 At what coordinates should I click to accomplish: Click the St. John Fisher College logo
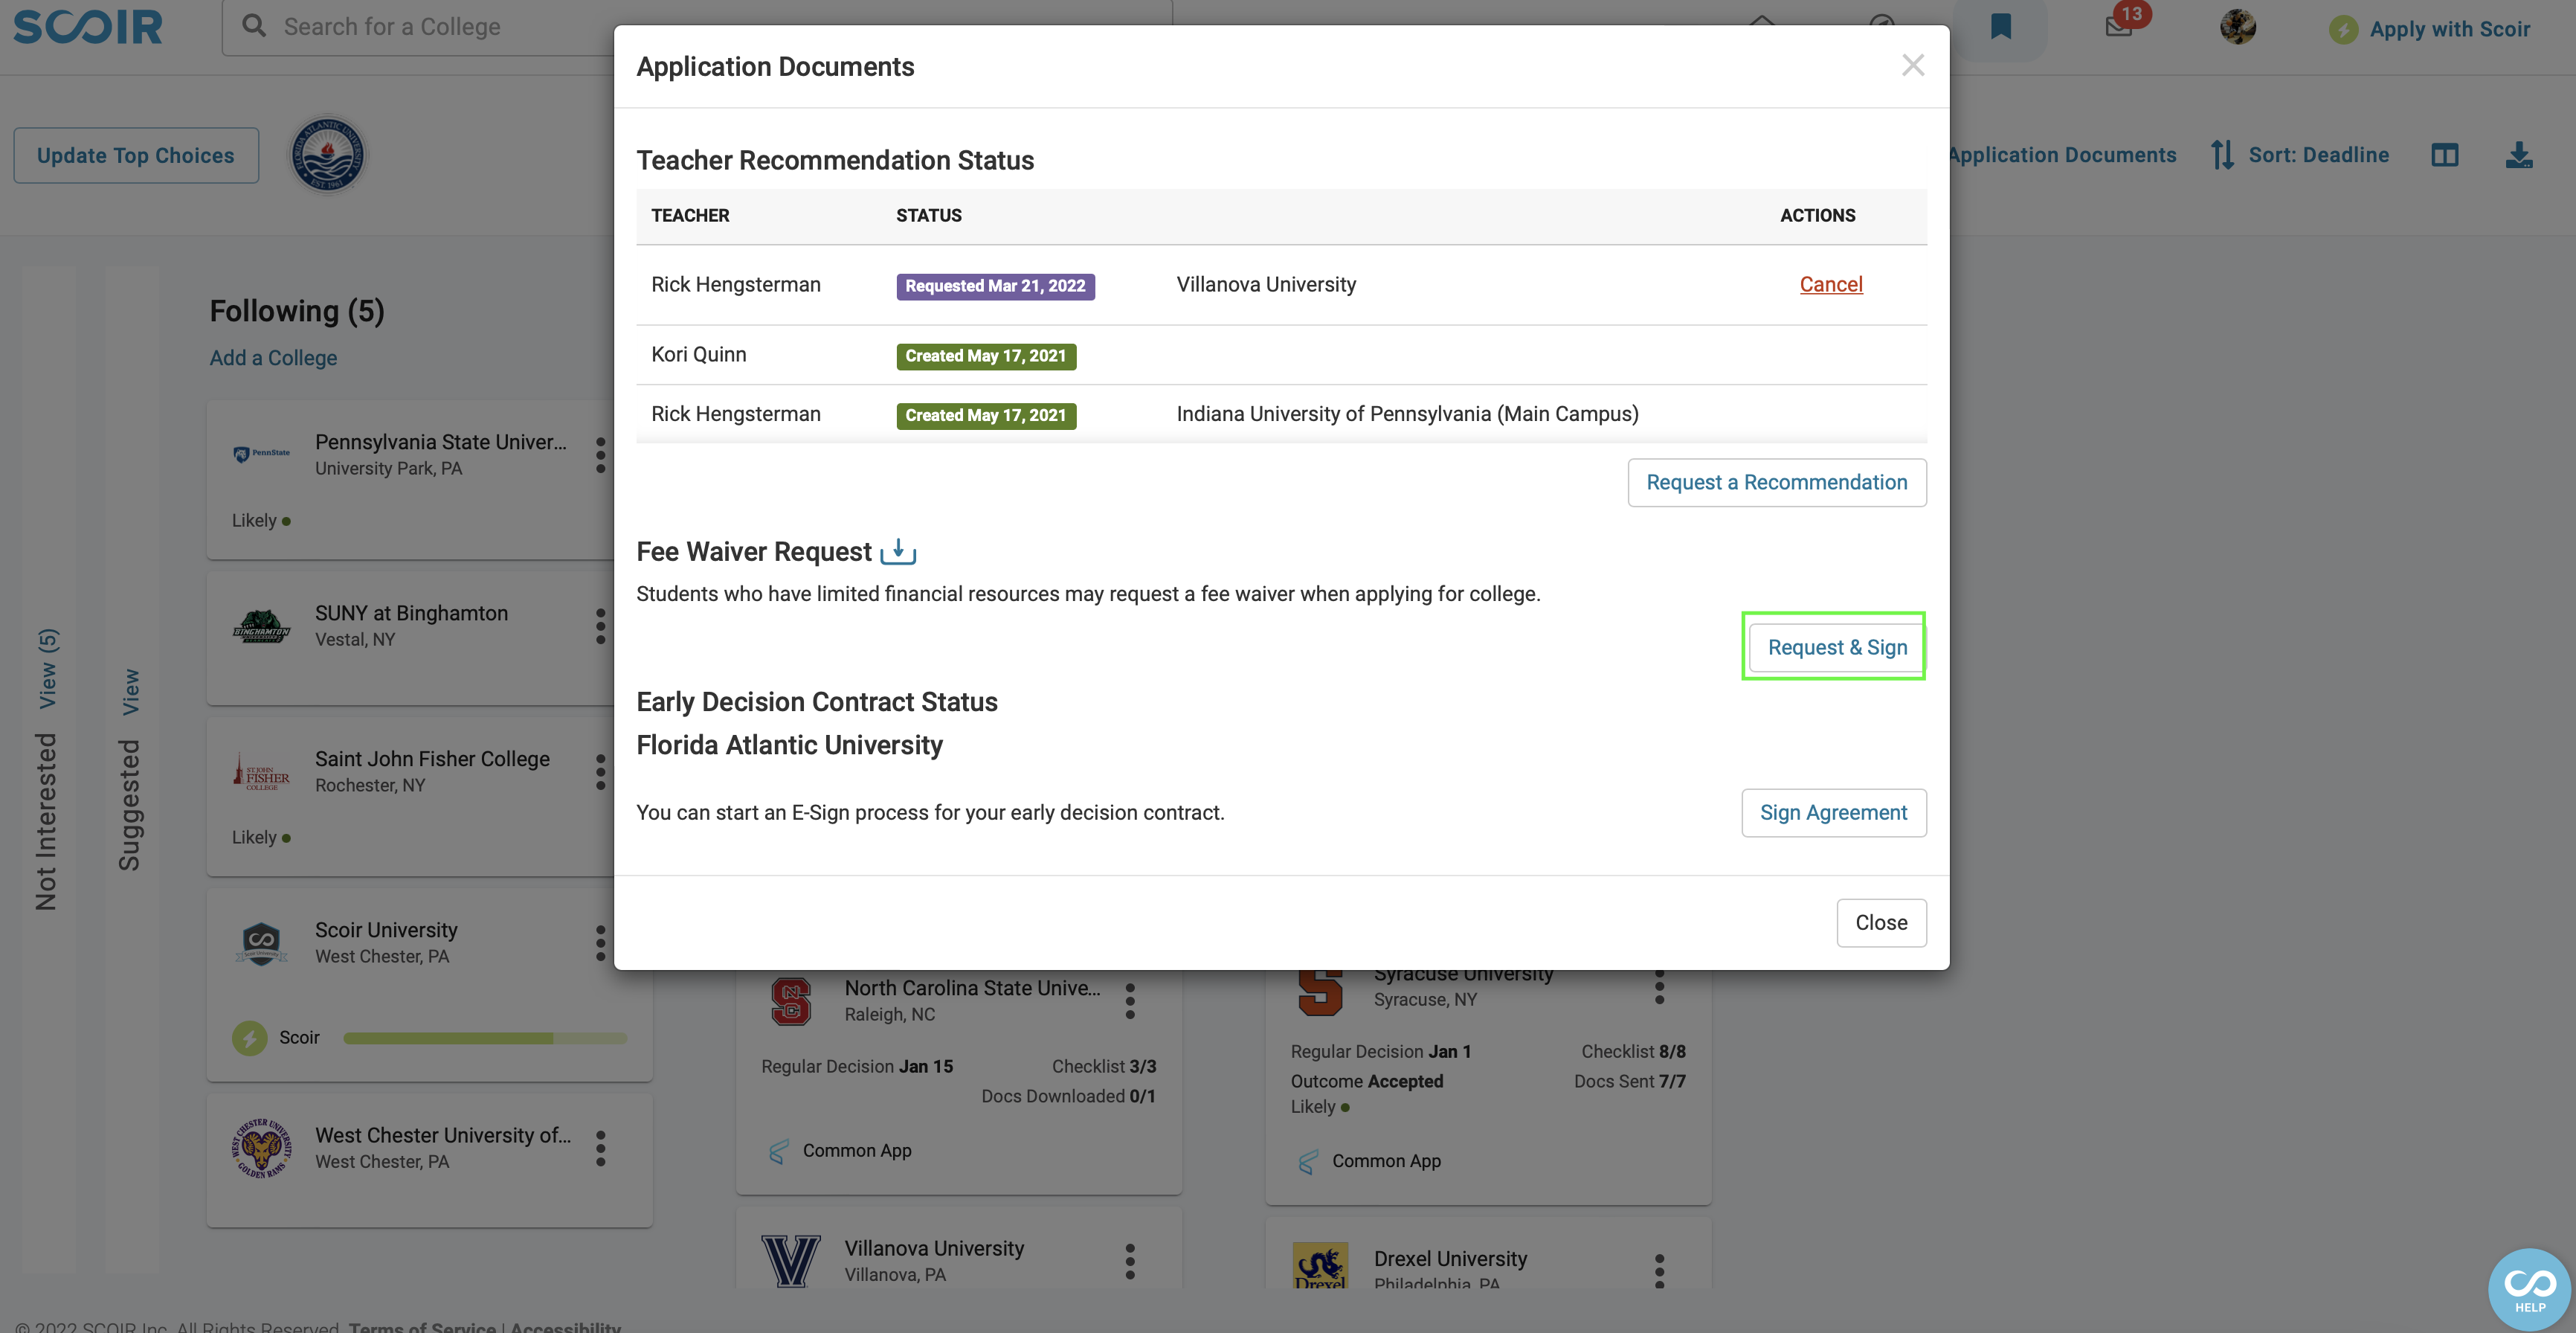(262, 772)
